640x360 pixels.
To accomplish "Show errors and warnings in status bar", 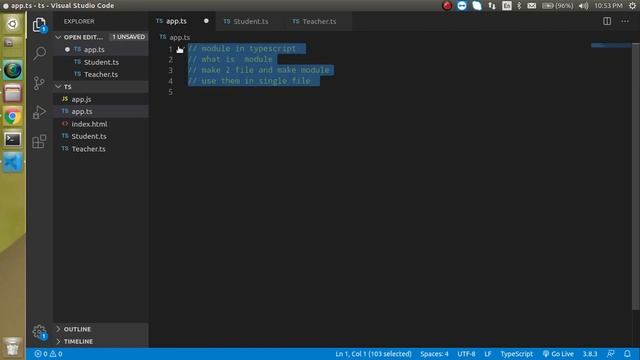I will point(48,354).
